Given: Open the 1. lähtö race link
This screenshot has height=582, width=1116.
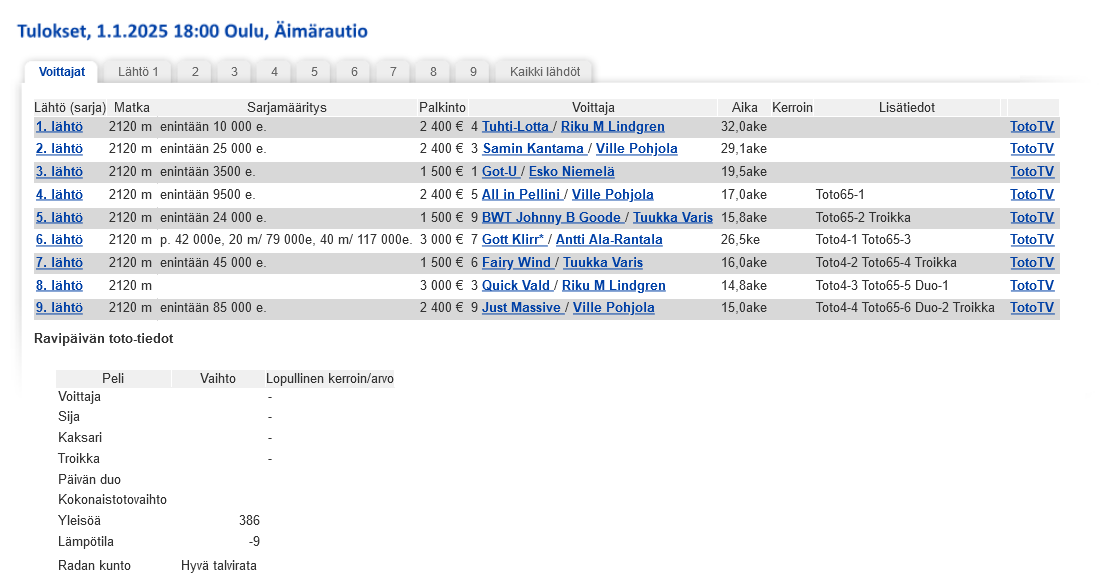Looking at the screenshot, I should coord(59,127).
